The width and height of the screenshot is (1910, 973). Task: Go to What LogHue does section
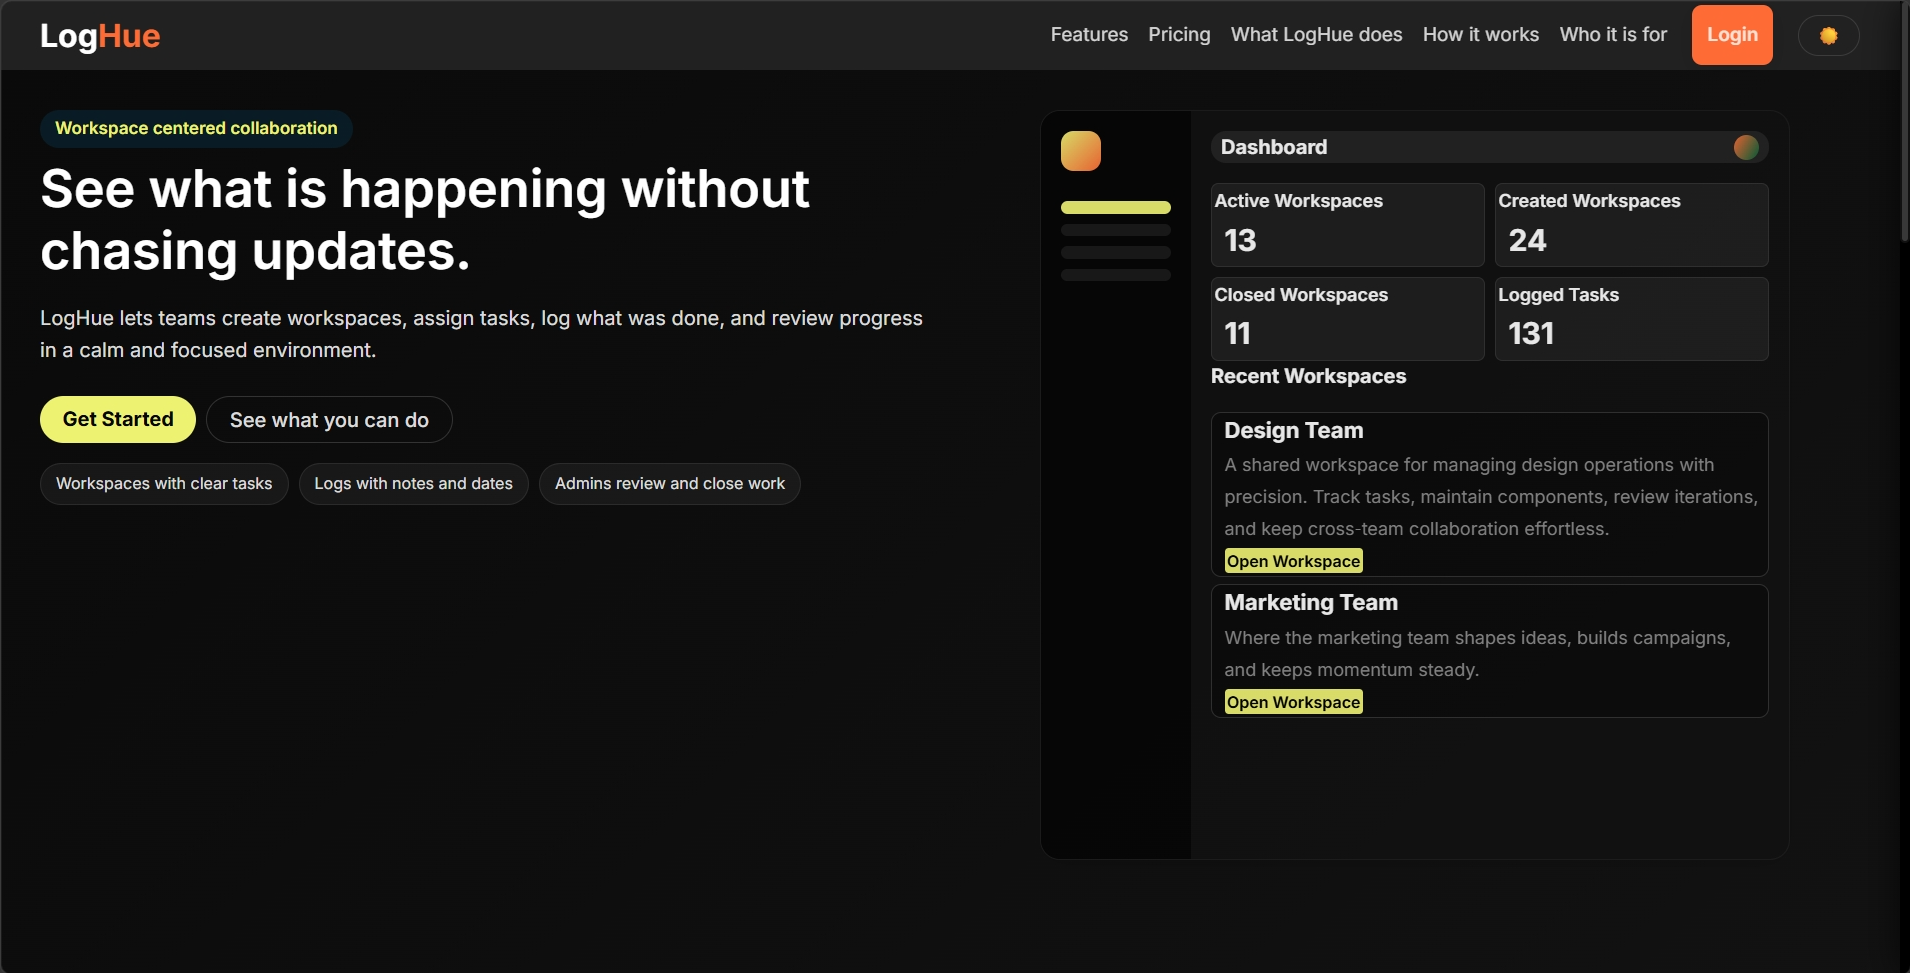1316,35
